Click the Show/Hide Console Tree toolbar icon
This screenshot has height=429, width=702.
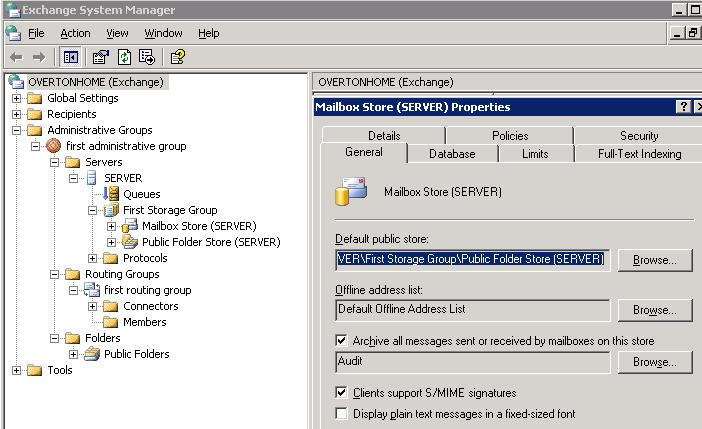pos(71,57)
